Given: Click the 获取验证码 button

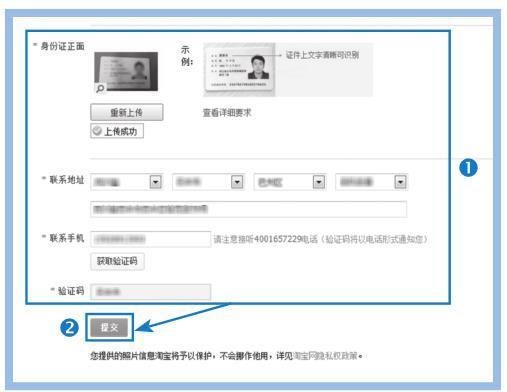Looking at the screenshot, I should (117, 261).
